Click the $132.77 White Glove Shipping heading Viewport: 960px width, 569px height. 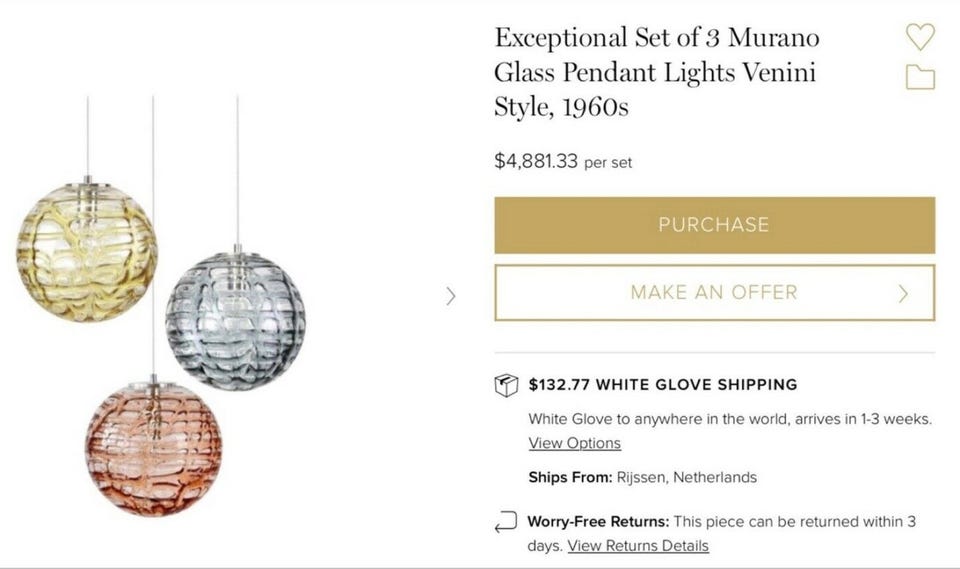click(663, 384)
